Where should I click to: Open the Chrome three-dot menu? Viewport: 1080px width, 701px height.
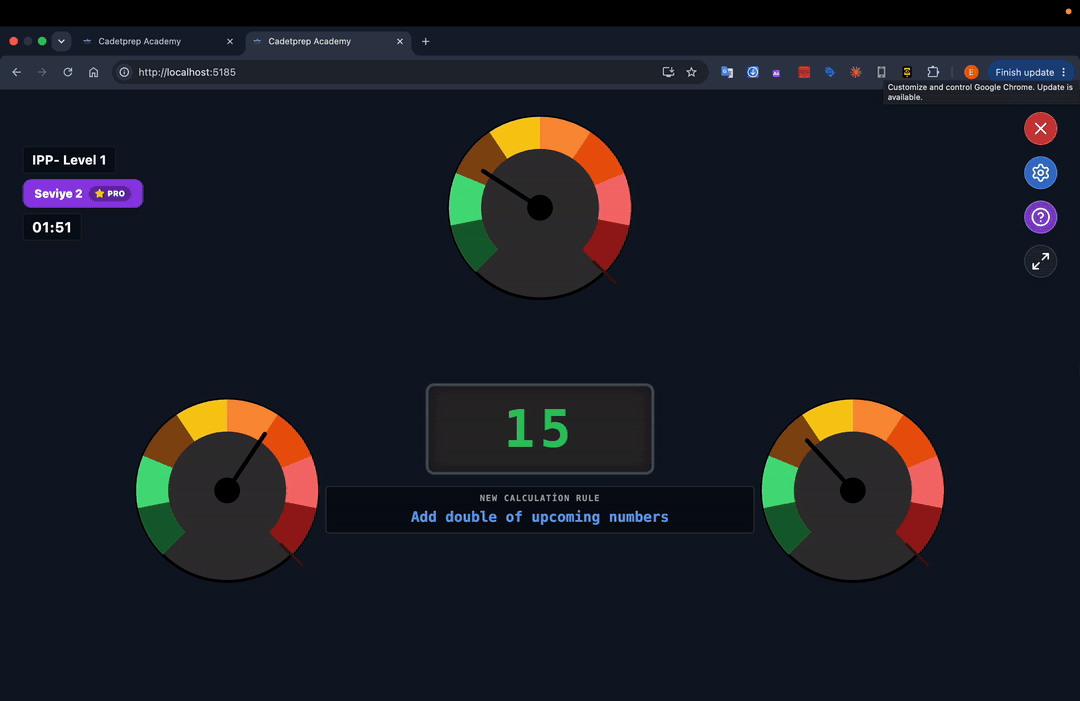click(x=1063, y=72)
